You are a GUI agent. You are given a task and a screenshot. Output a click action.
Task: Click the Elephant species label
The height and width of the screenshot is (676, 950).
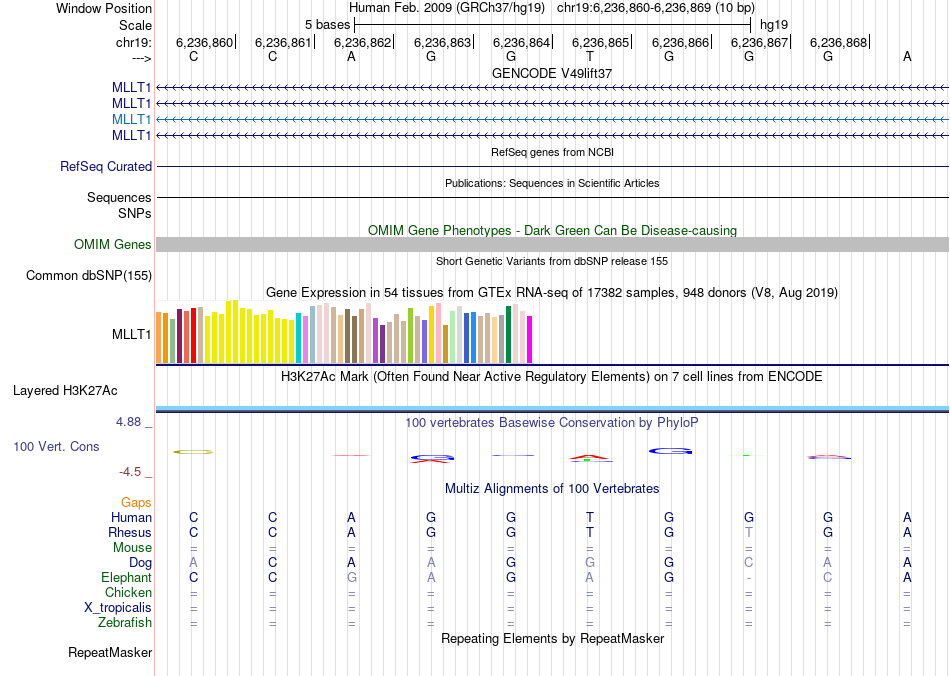coord(127,577)
